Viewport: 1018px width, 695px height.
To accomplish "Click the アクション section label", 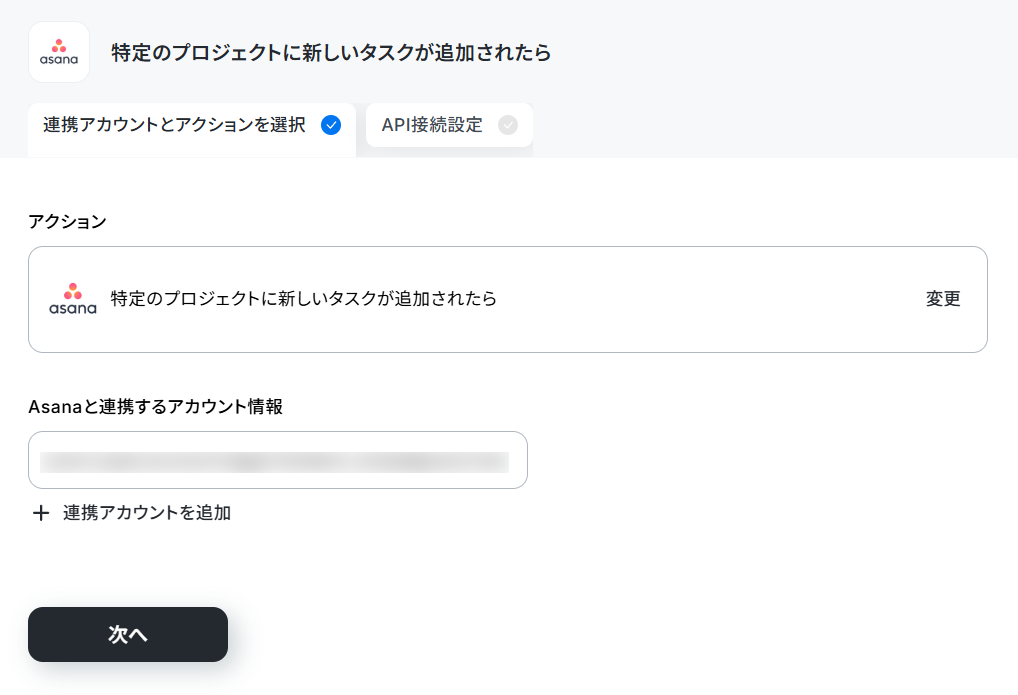I will click(x=68, y=221).
